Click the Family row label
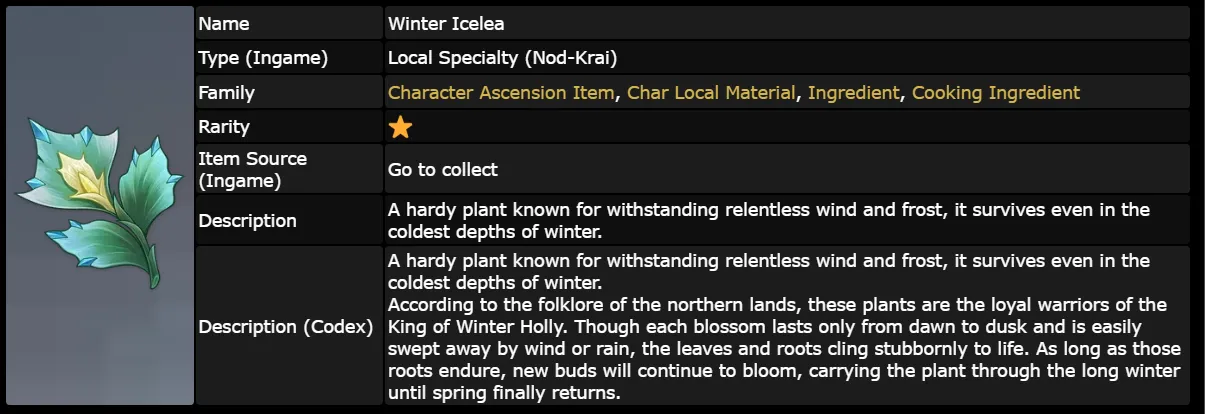The width and height of the screenshot is (1205, 414). pos(227,93)
